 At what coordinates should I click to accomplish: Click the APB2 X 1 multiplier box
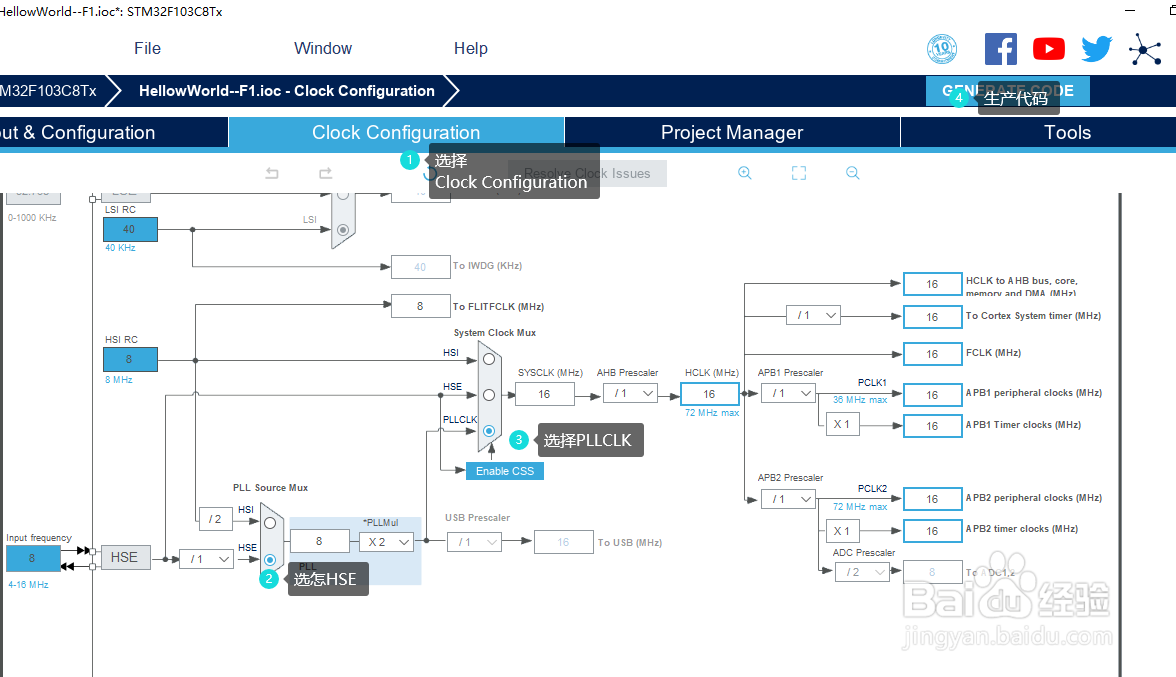(x=842, y=531)
